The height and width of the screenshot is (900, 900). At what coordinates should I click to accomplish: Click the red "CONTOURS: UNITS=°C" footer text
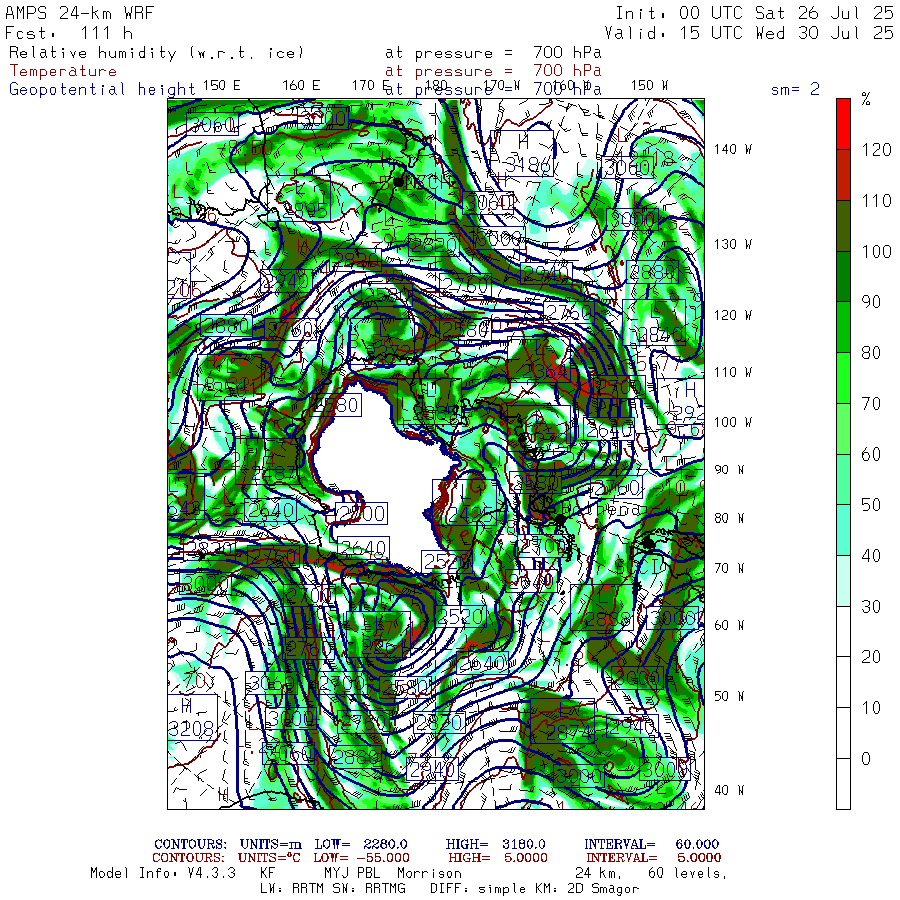tap(227, 858)
